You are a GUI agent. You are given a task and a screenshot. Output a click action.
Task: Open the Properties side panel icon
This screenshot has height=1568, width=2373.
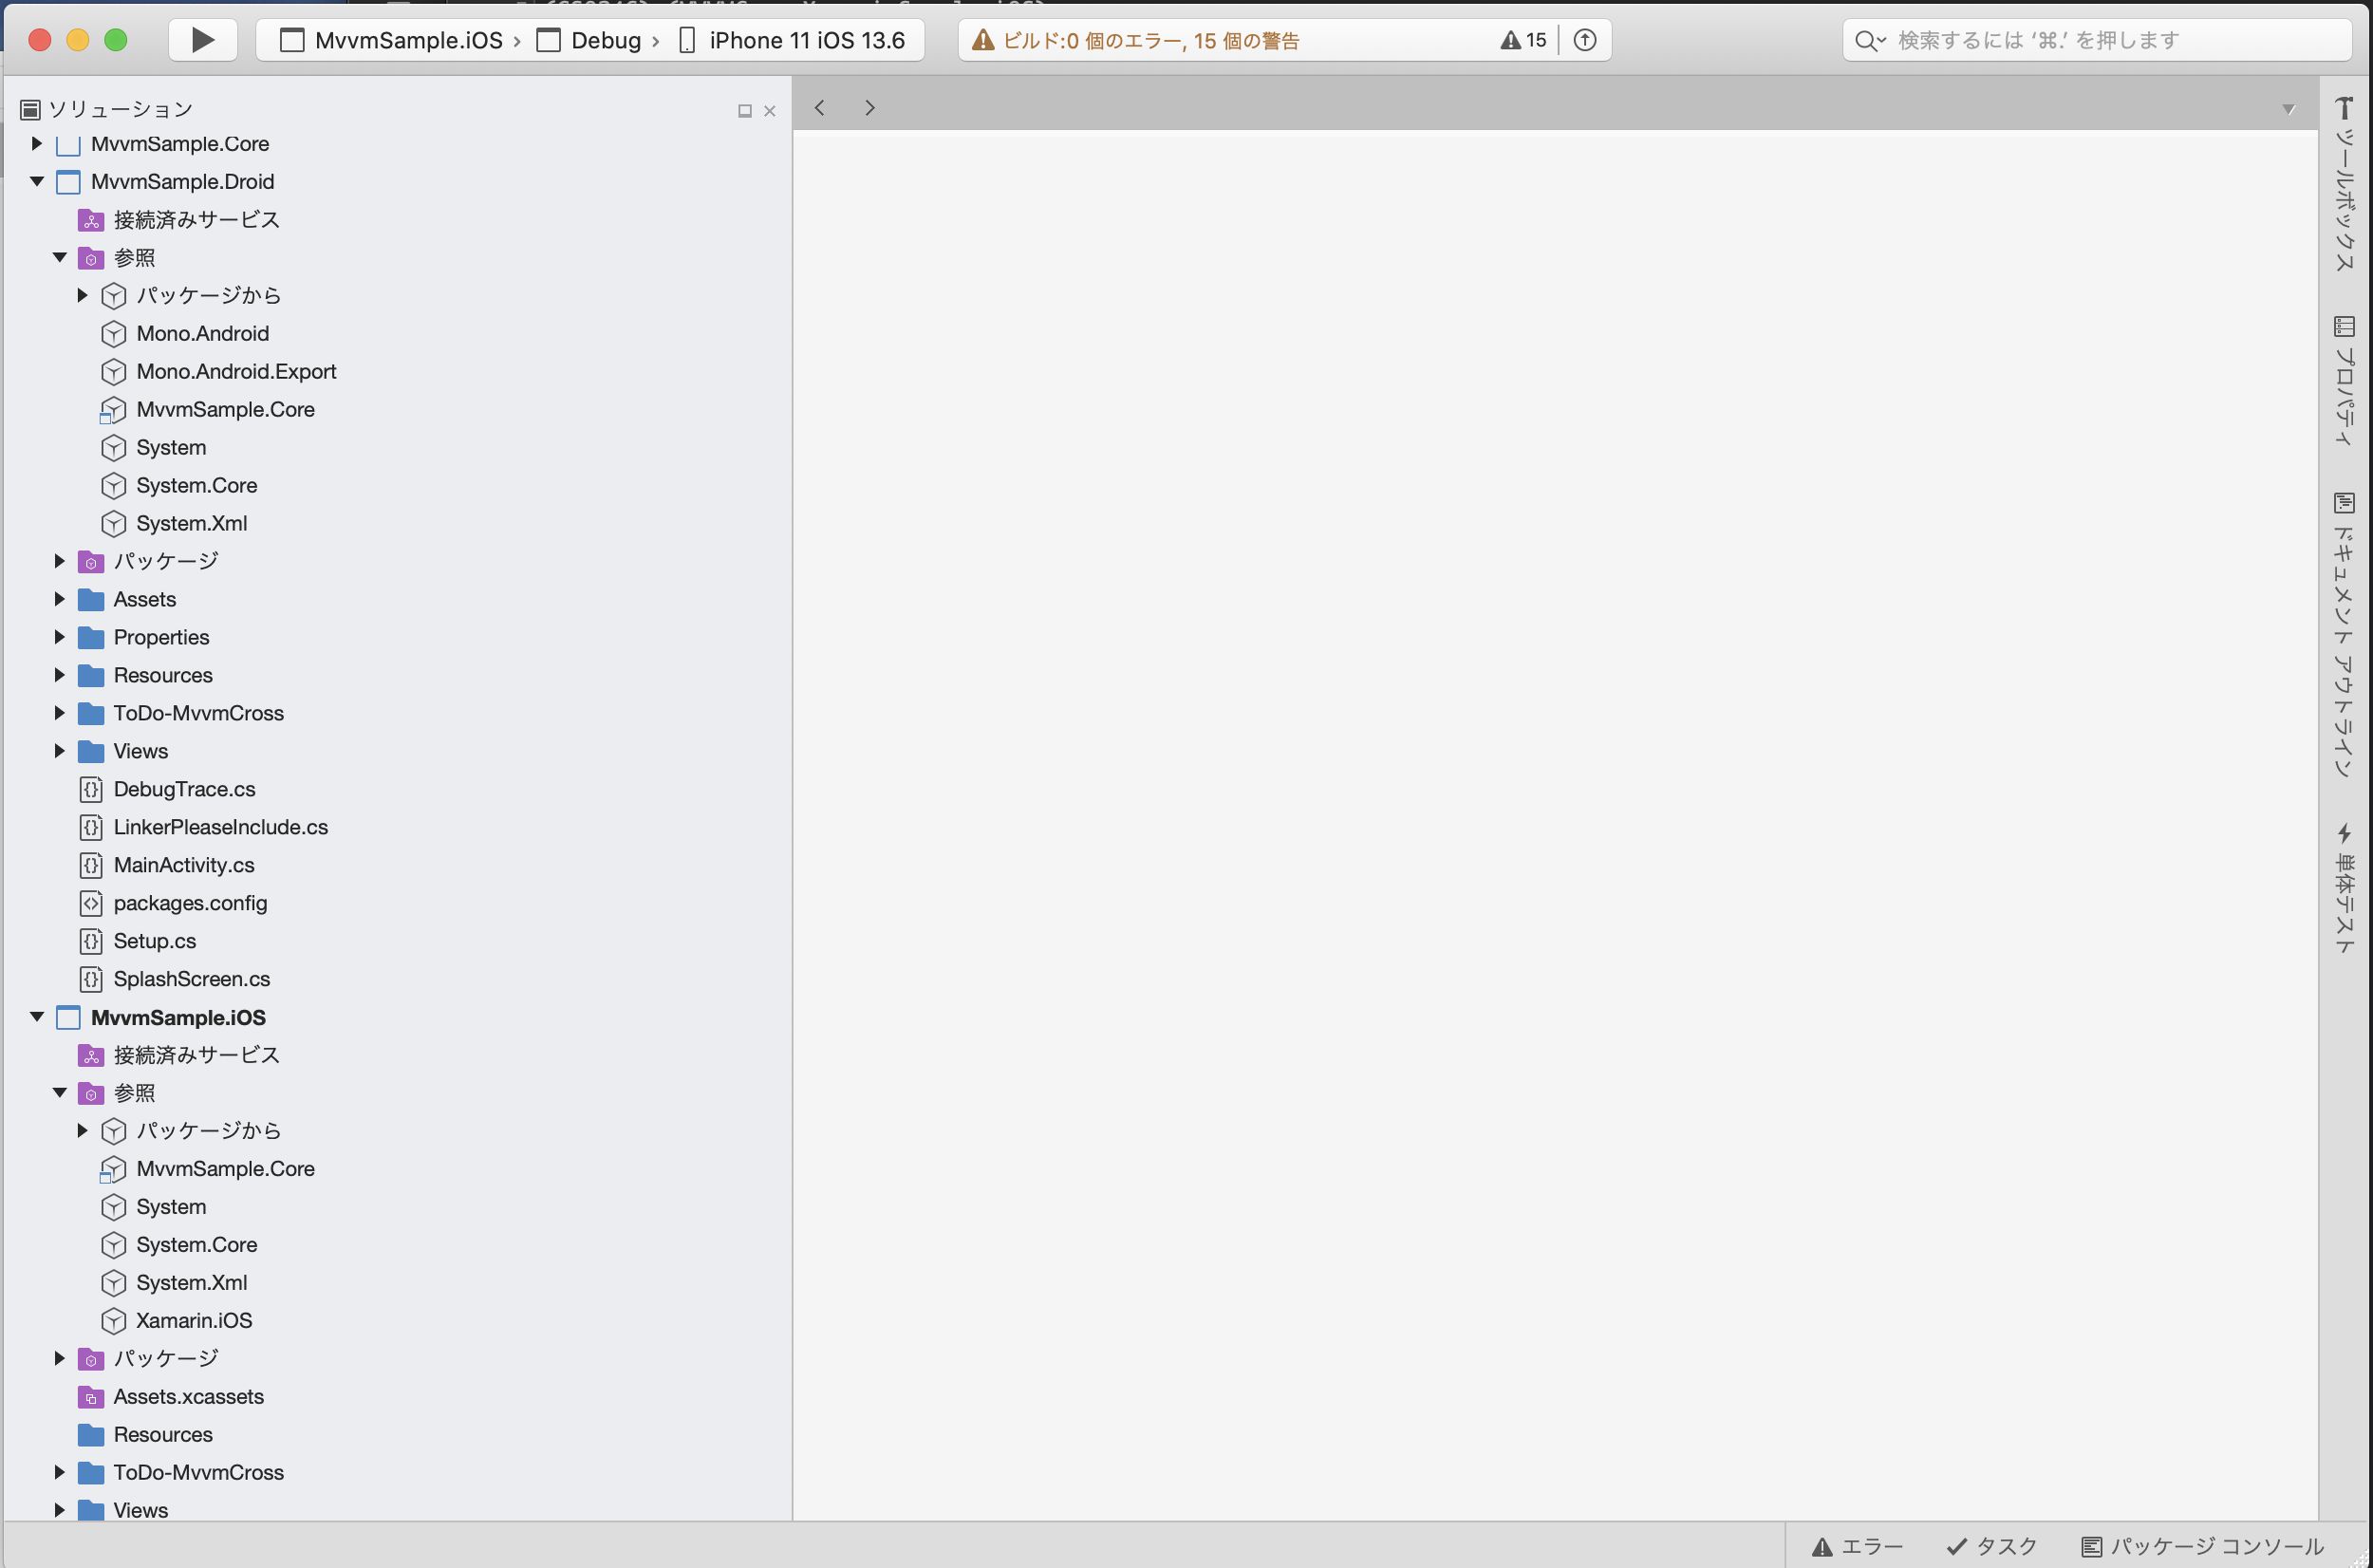pyautogui.click(x=2344, y=327)
